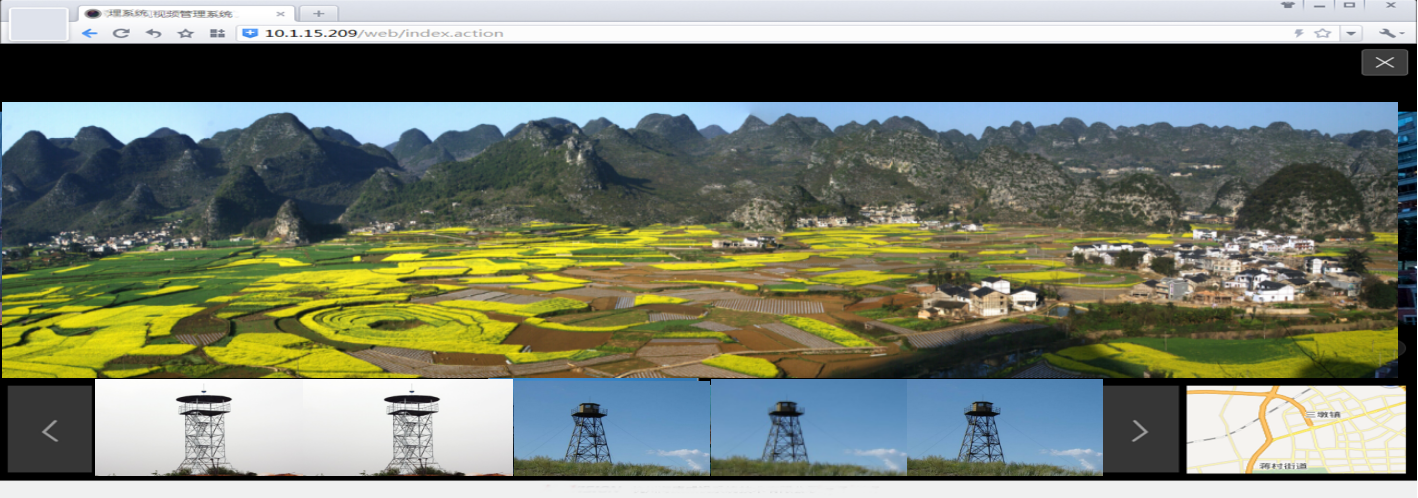Go back using the browser back arrow
1418x498 pixels.
tap(89, 33)
